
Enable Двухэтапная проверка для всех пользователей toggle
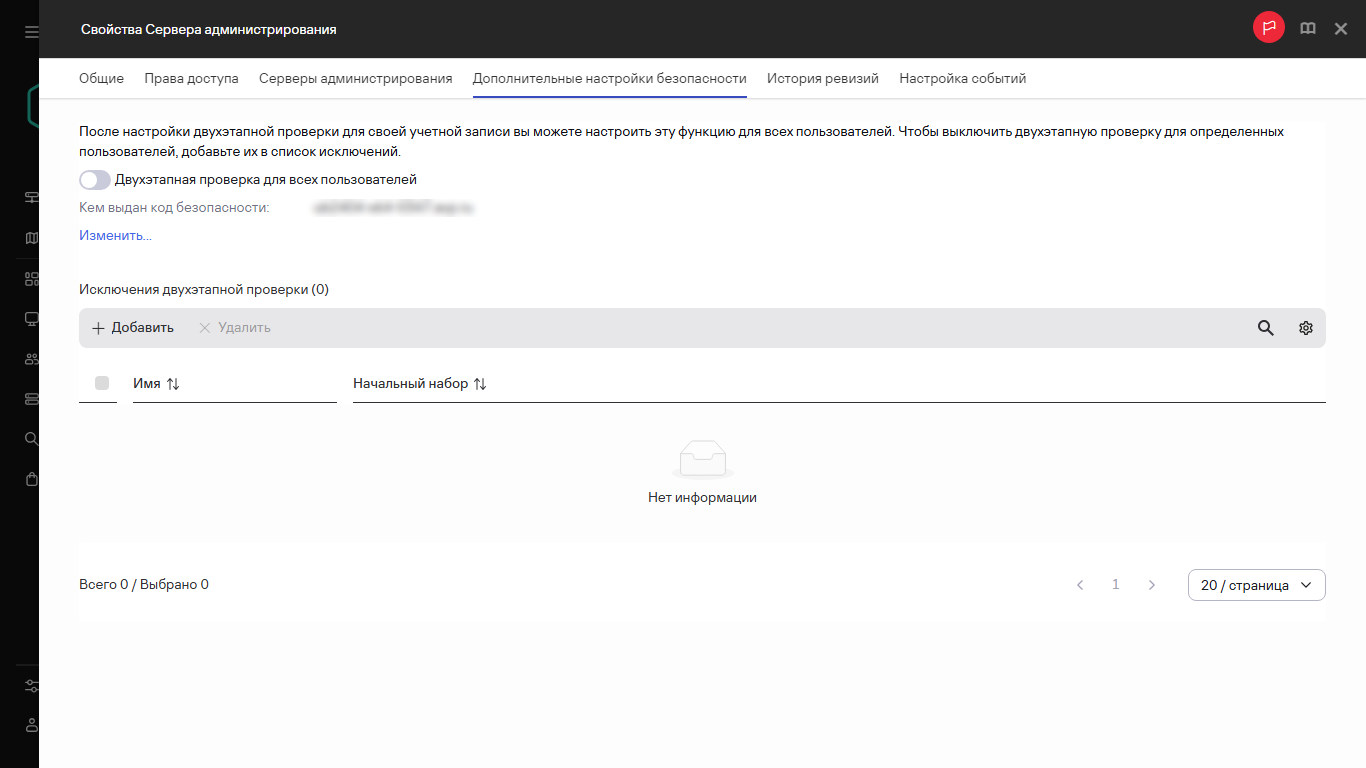coord(95,180)
